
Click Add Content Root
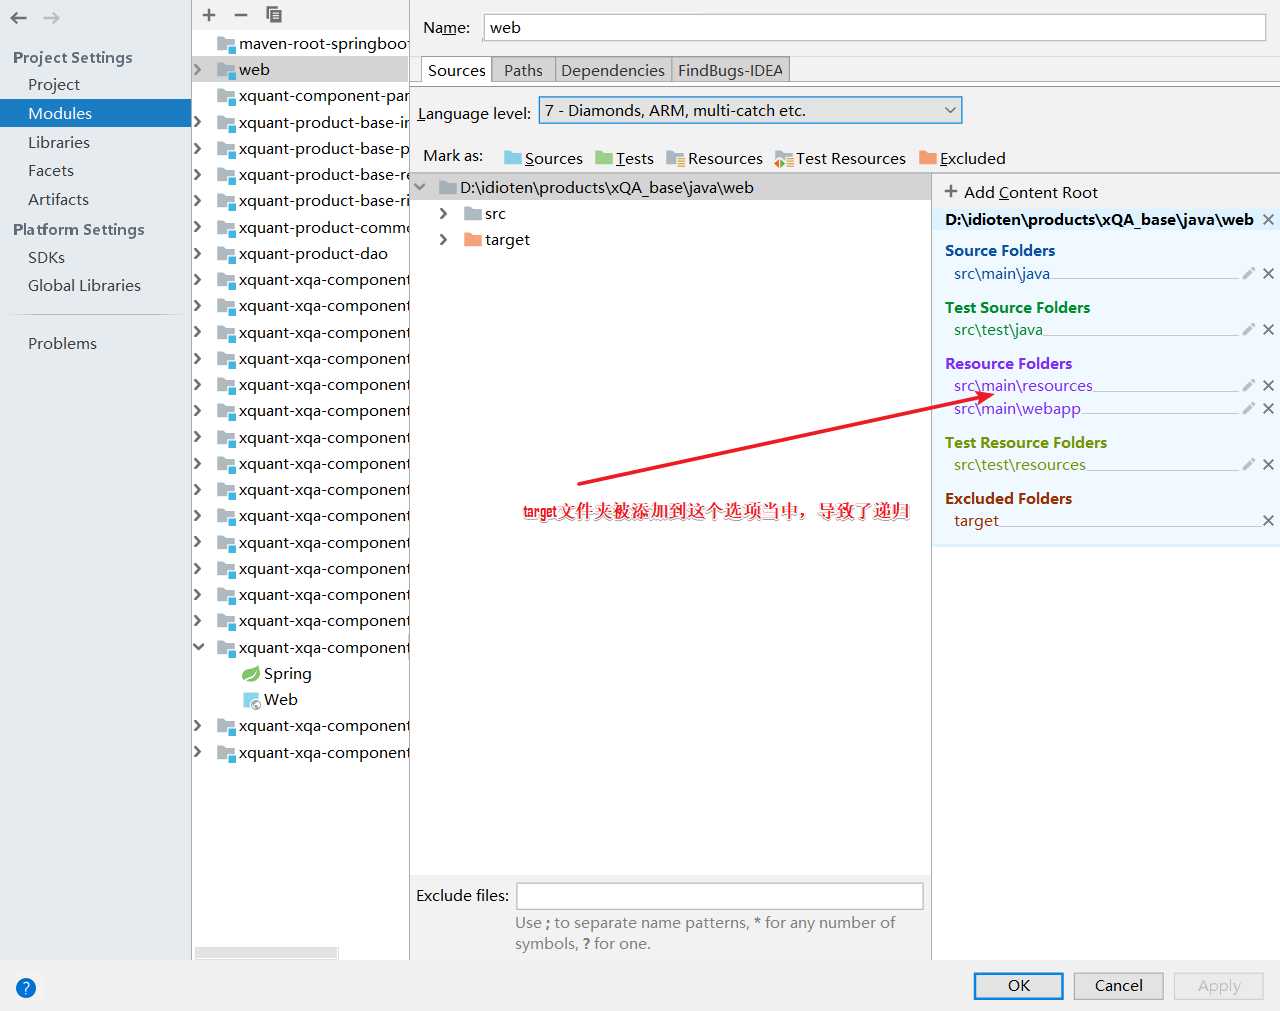pyautogui.click(x=1021, y=192)
